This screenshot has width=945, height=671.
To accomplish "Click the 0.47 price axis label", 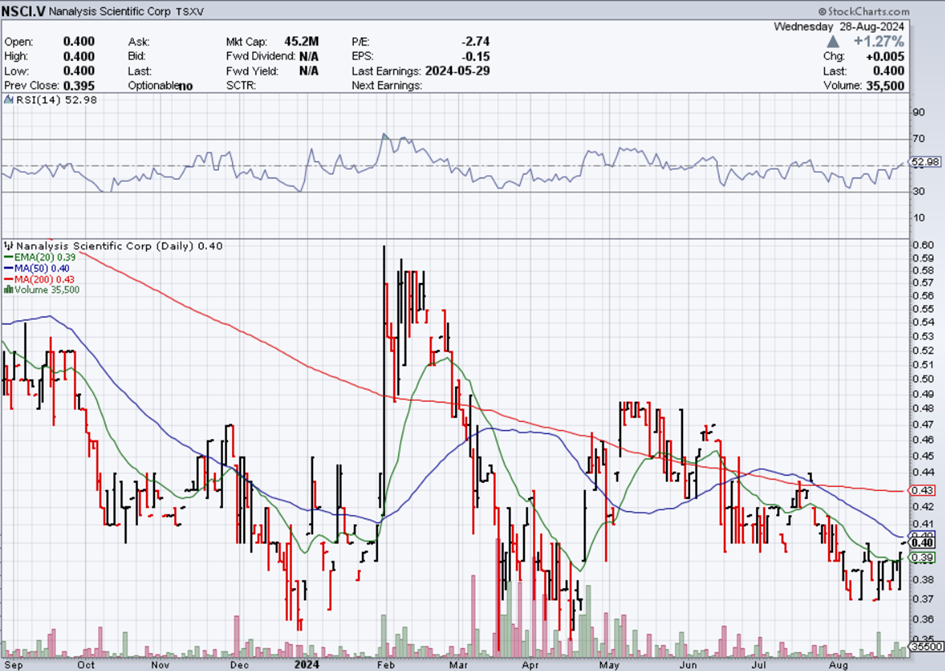I will tap(923, 424).
